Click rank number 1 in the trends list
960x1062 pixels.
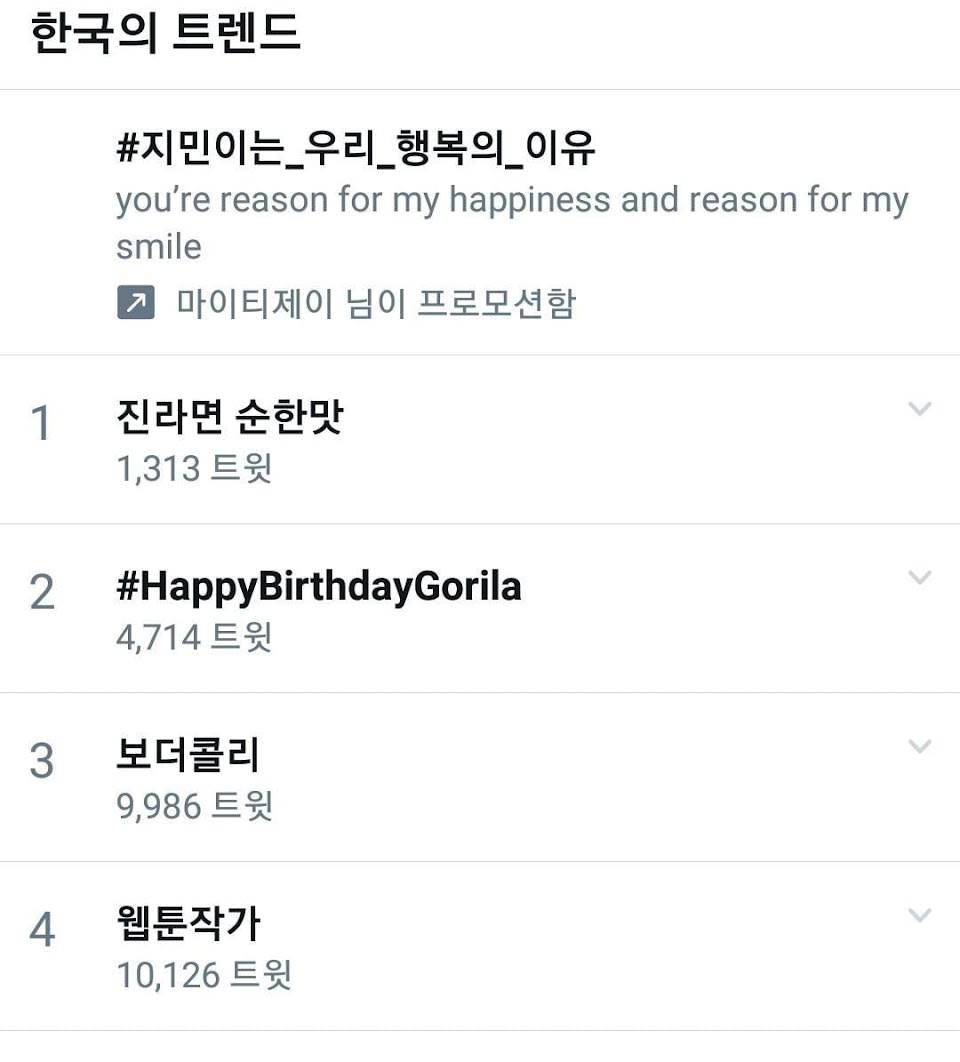(x=41, y=425)
